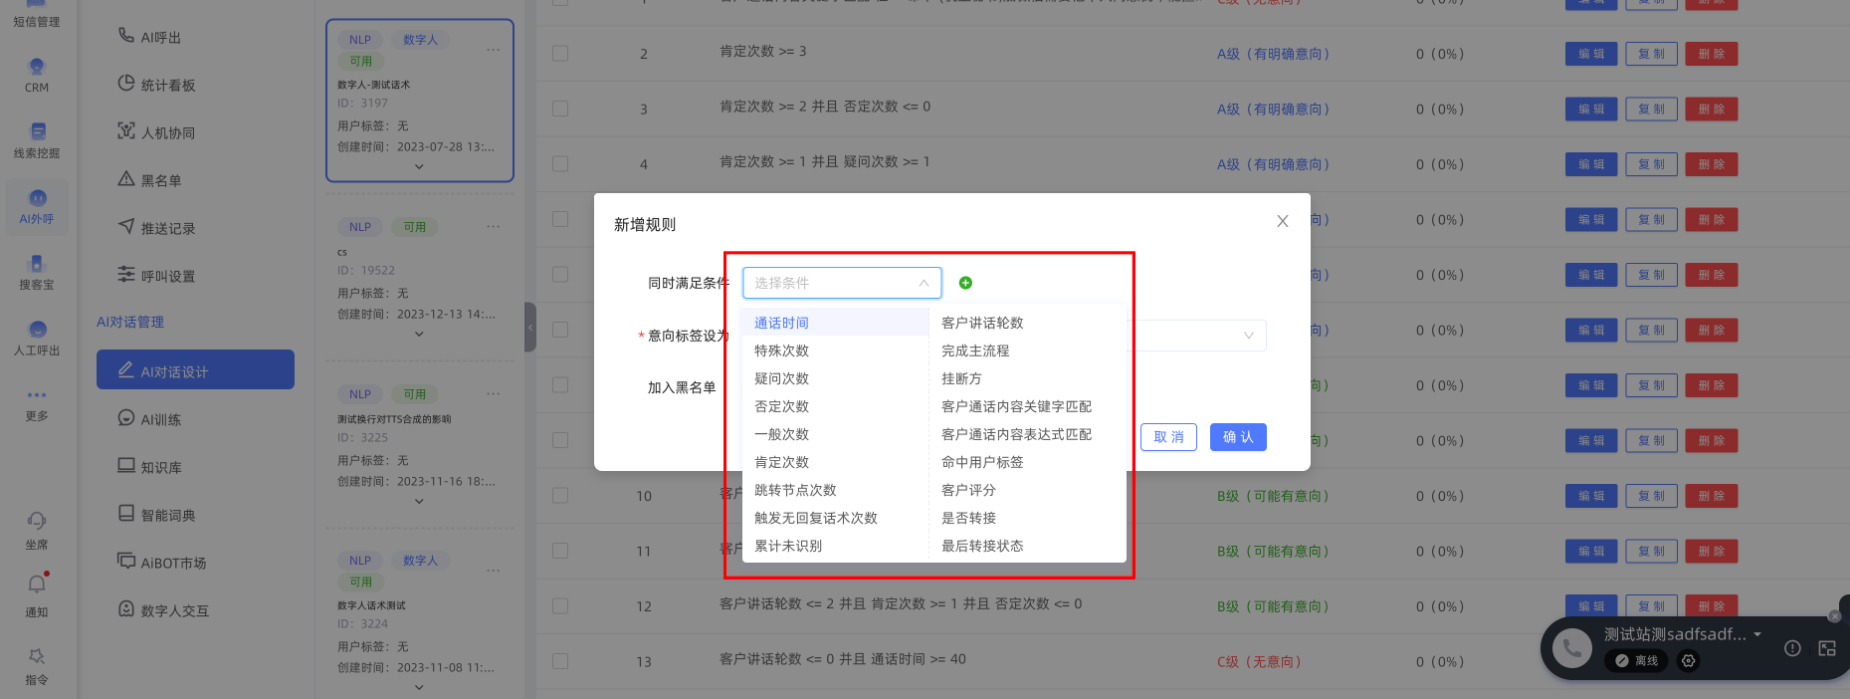Expand details chevron under 数字人-测试话术 card
The image size is (1850, 699).
(x=419, y=167)
